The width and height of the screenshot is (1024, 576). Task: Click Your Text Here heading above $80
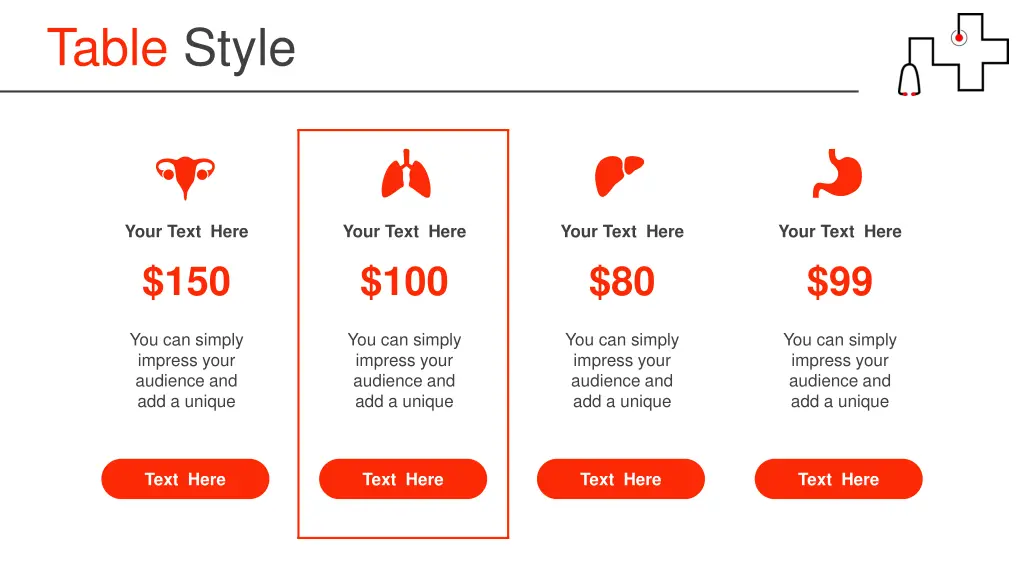[622, 231]
